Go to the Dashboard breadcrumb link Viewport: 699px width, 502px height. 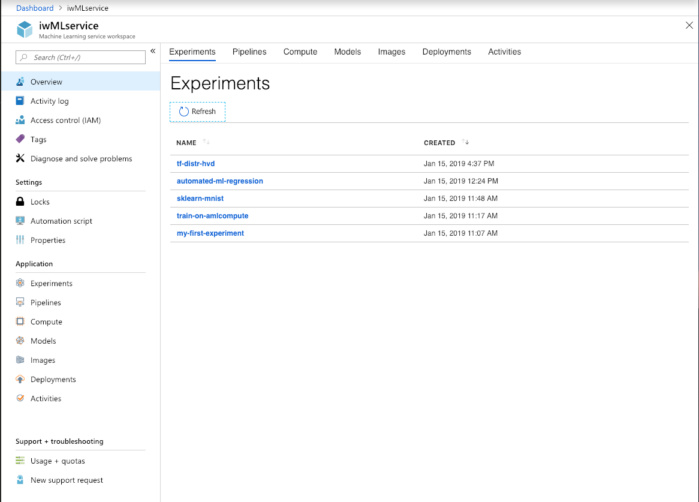(35, 8)
